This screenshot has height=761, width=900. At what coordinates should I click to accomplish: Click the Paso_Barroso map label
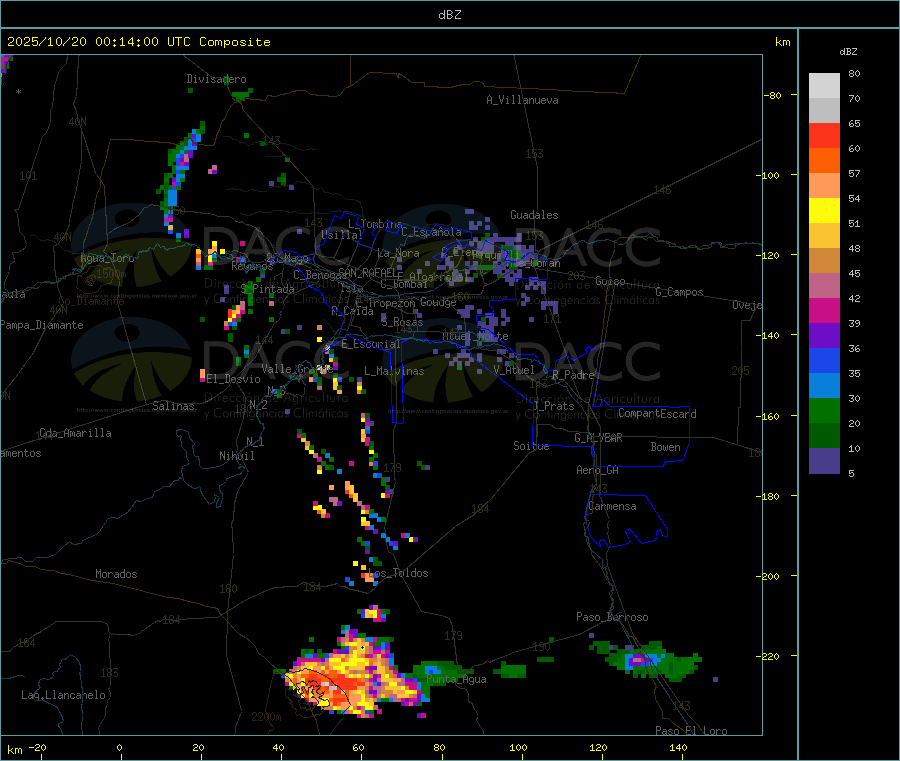pyautogui.click(x=612, y=617)
